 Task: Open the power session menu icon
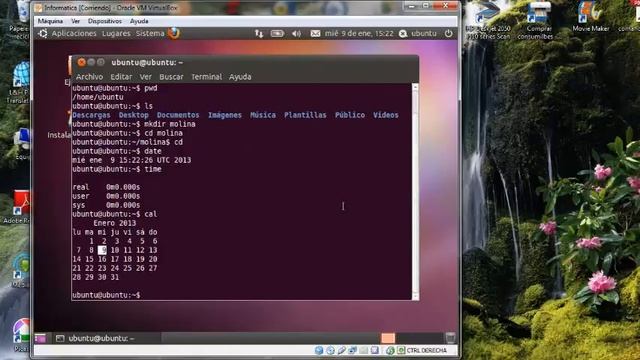448,33
